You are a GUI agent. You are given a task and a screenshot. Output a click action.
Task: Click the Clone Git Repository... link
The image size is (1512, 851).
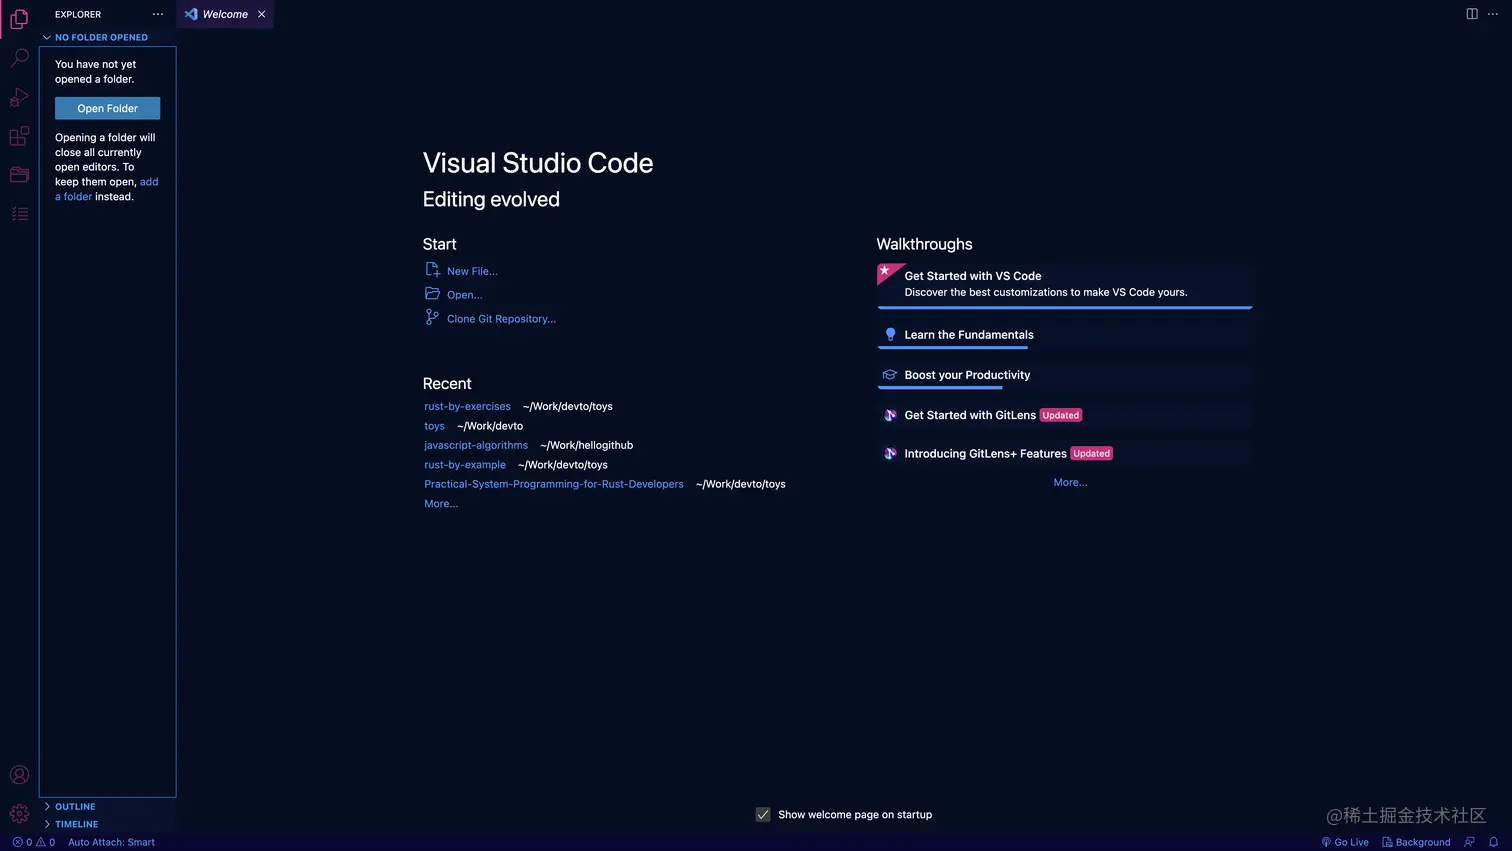(x=501, y=319)
